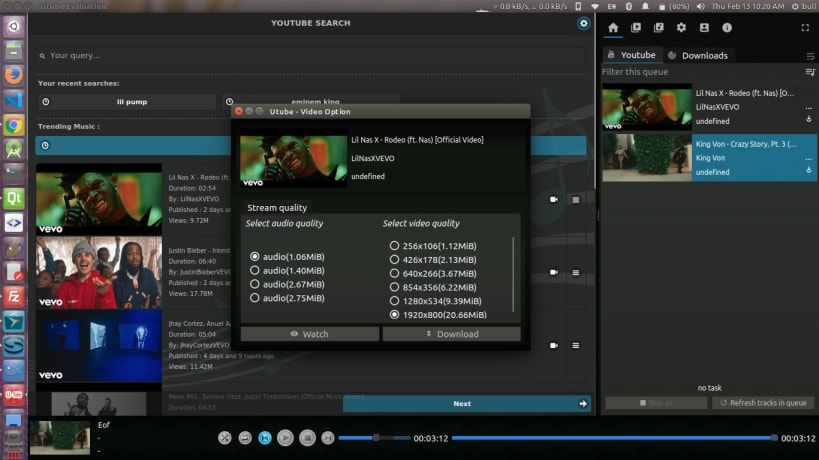Screen dimensions: 819x460
Task: Click the video camera icon for the Lil Nas X result
Action: point(554,199)
